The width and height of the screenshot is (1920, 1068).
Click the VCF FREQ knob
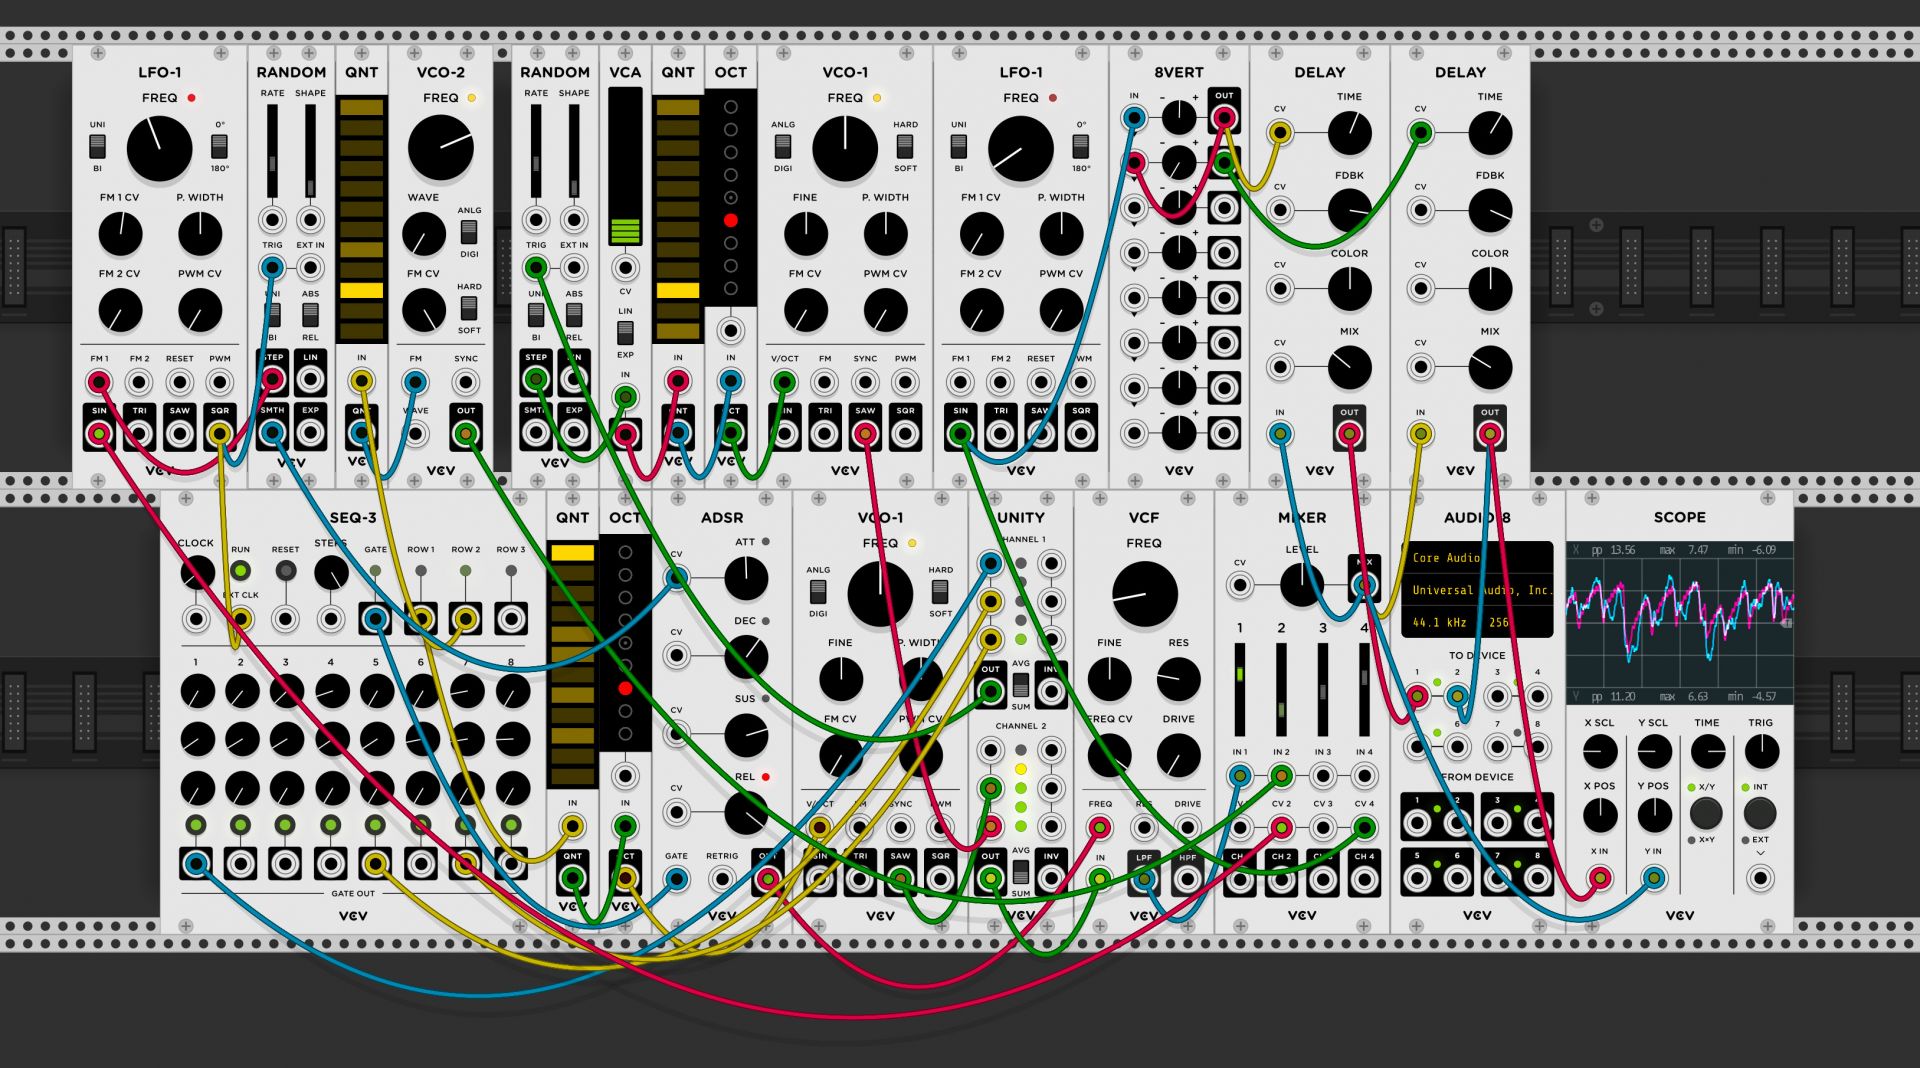1144,593
